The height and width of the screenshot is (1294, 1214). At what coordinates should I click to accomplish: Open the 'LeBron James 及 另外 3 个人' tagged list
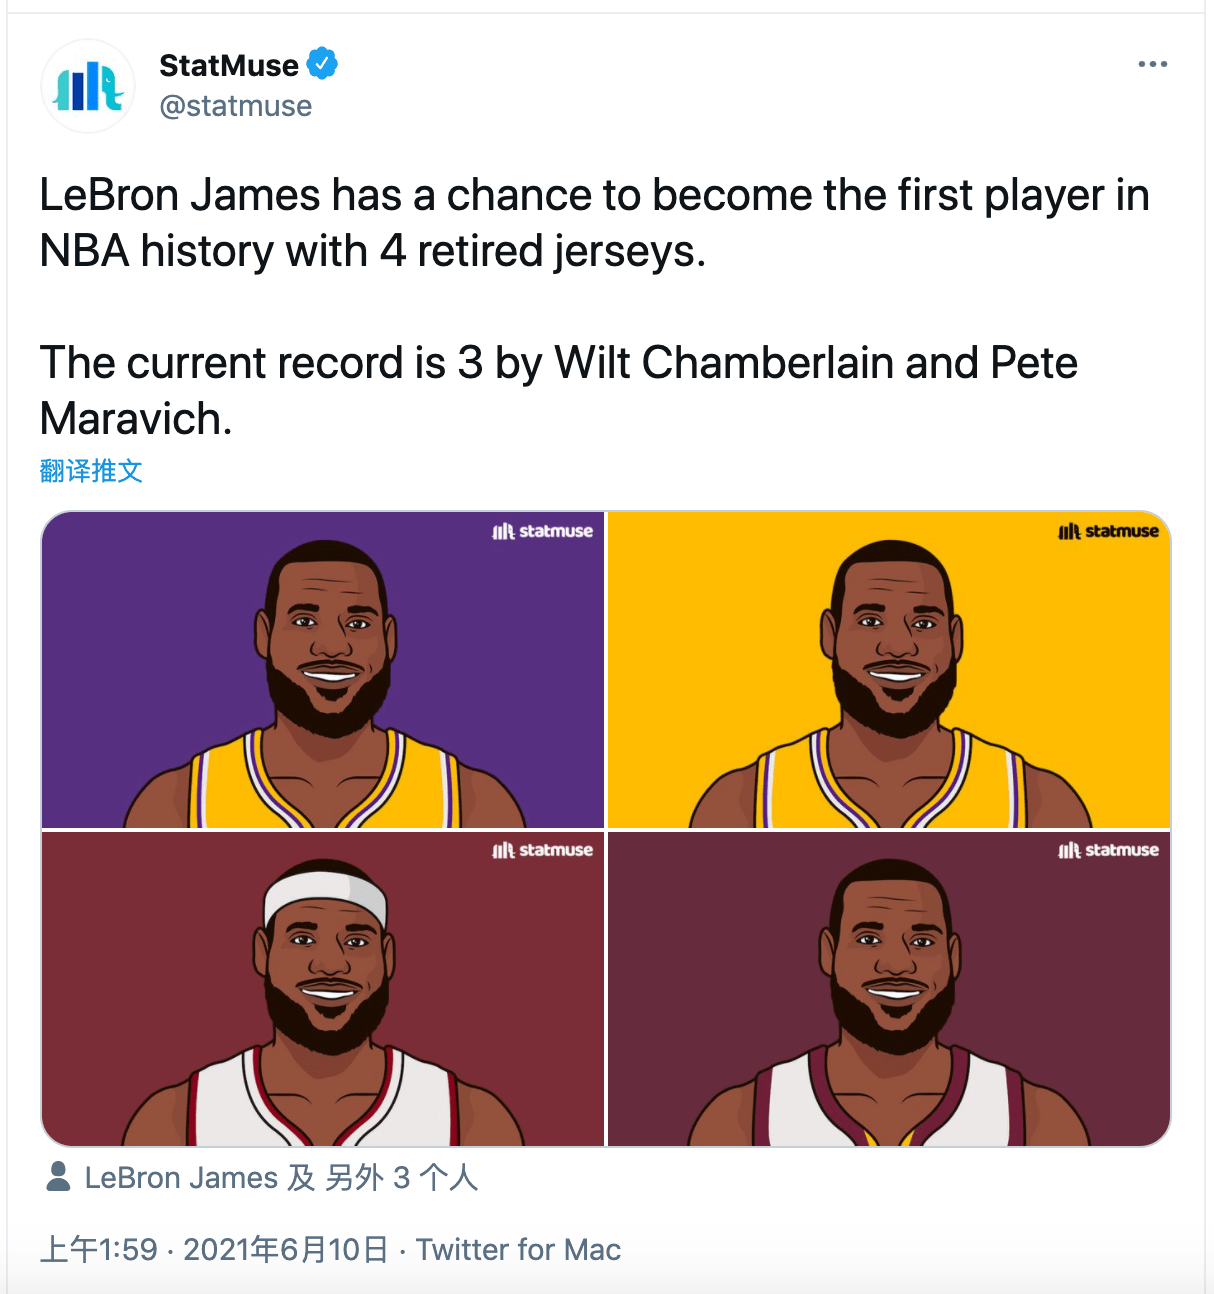coord(281,1178)
